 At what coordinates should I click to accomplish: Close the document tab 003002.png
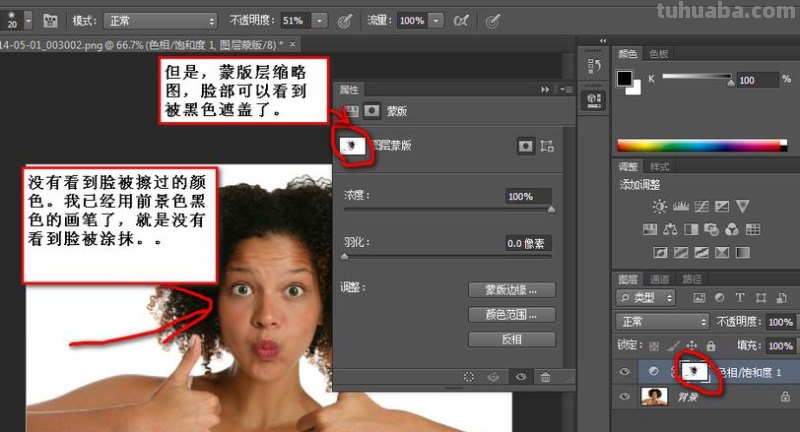293,44
